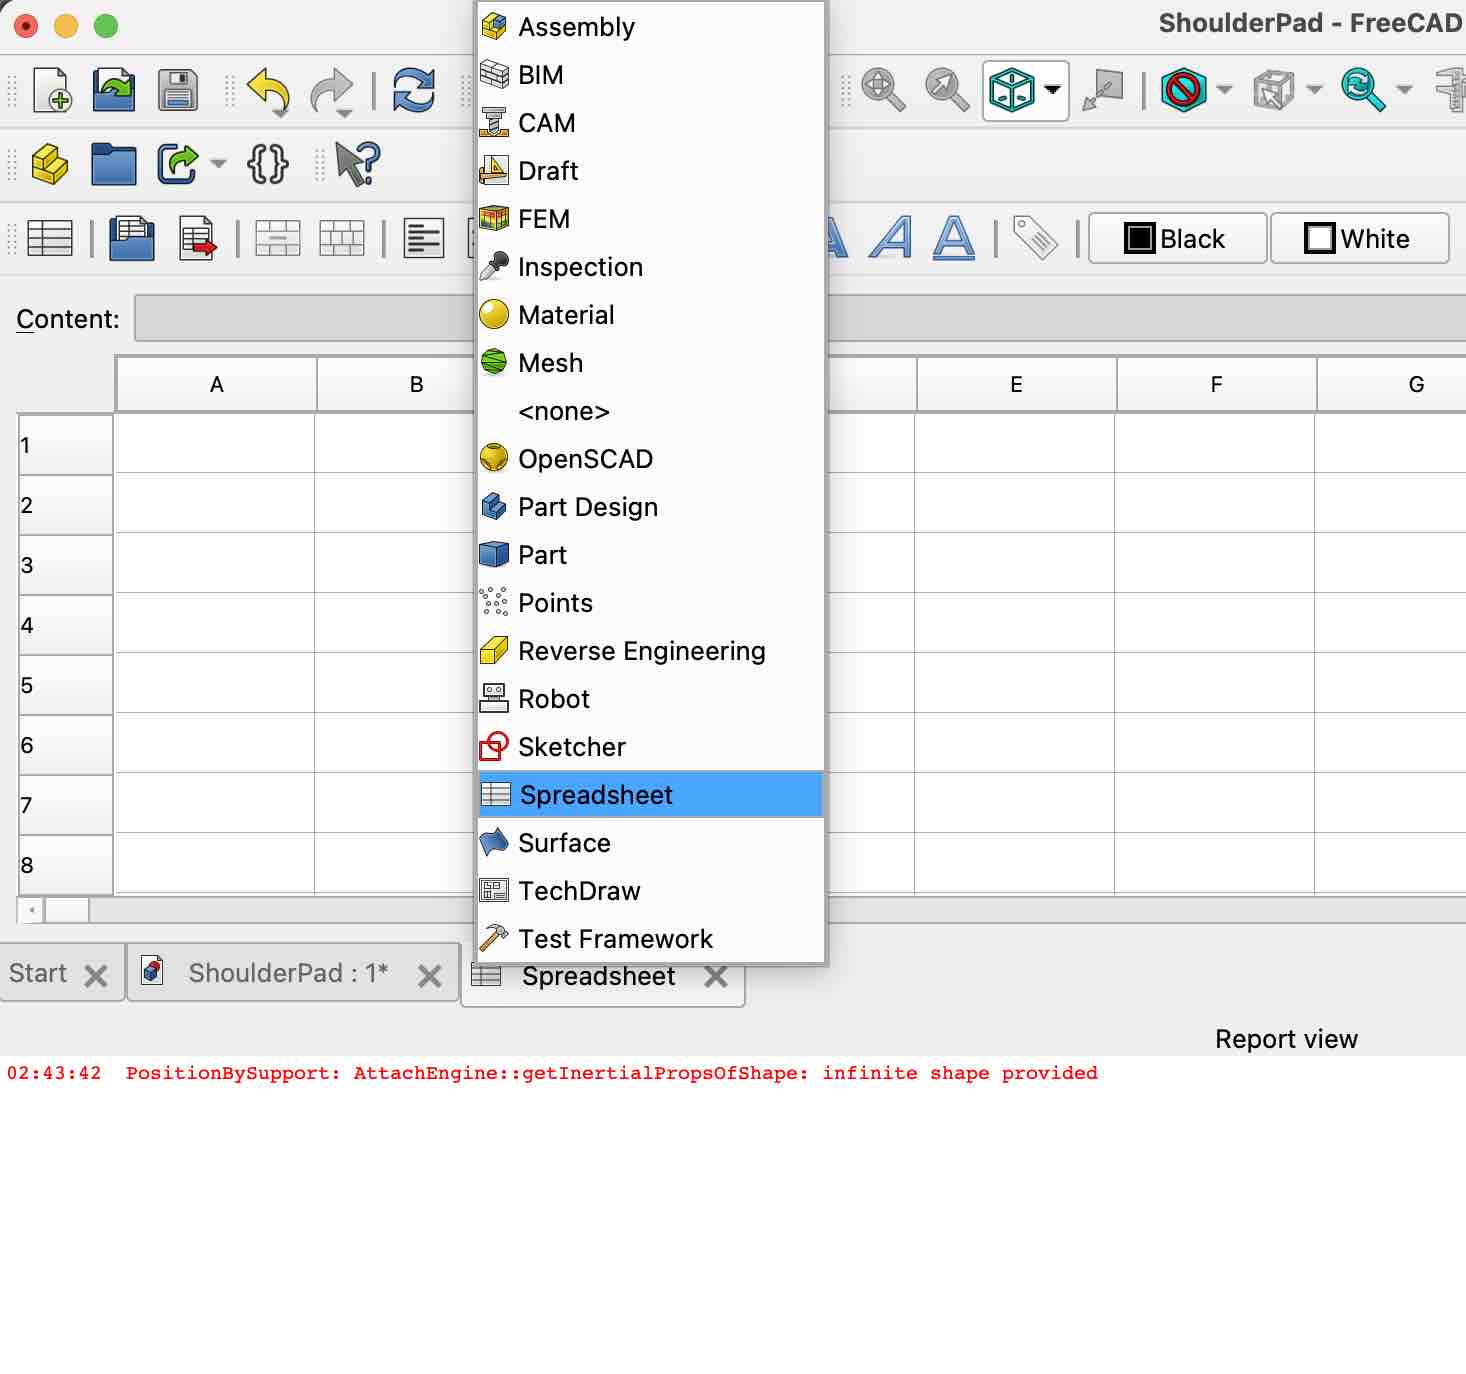Align cell content to the left
Image resolution: width=1466 pixels, height=1374 pixels.
(424, 238)
